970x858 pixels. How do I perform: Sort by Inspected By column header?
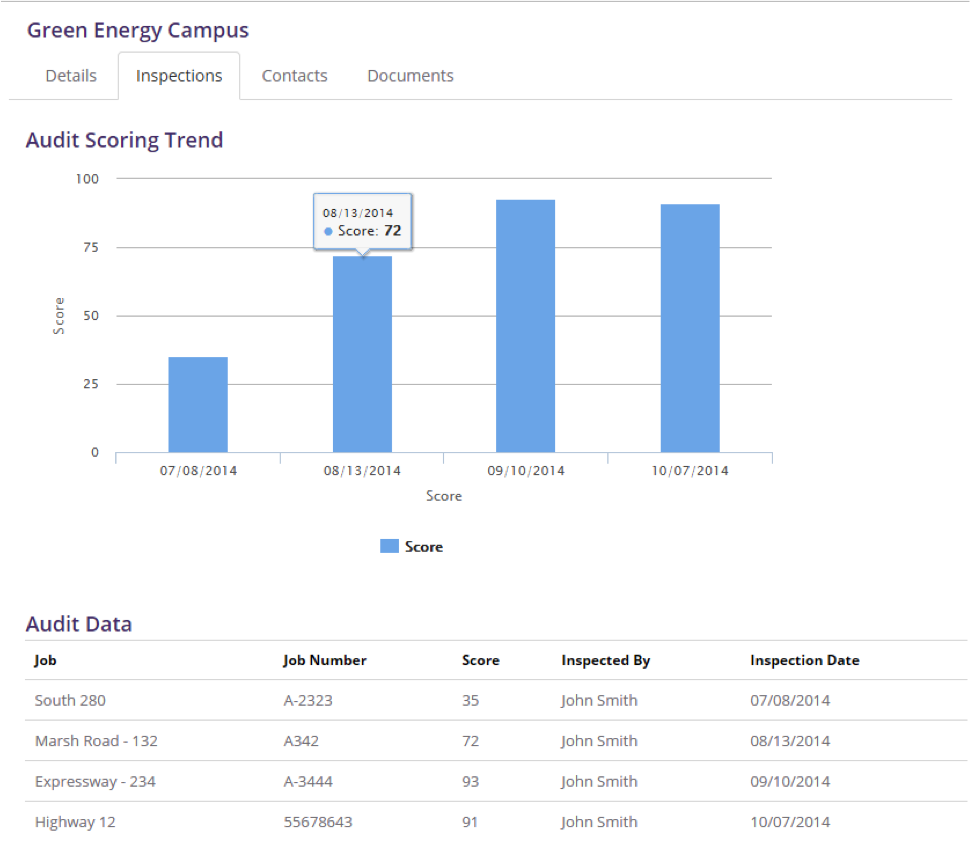coord(606,660)
